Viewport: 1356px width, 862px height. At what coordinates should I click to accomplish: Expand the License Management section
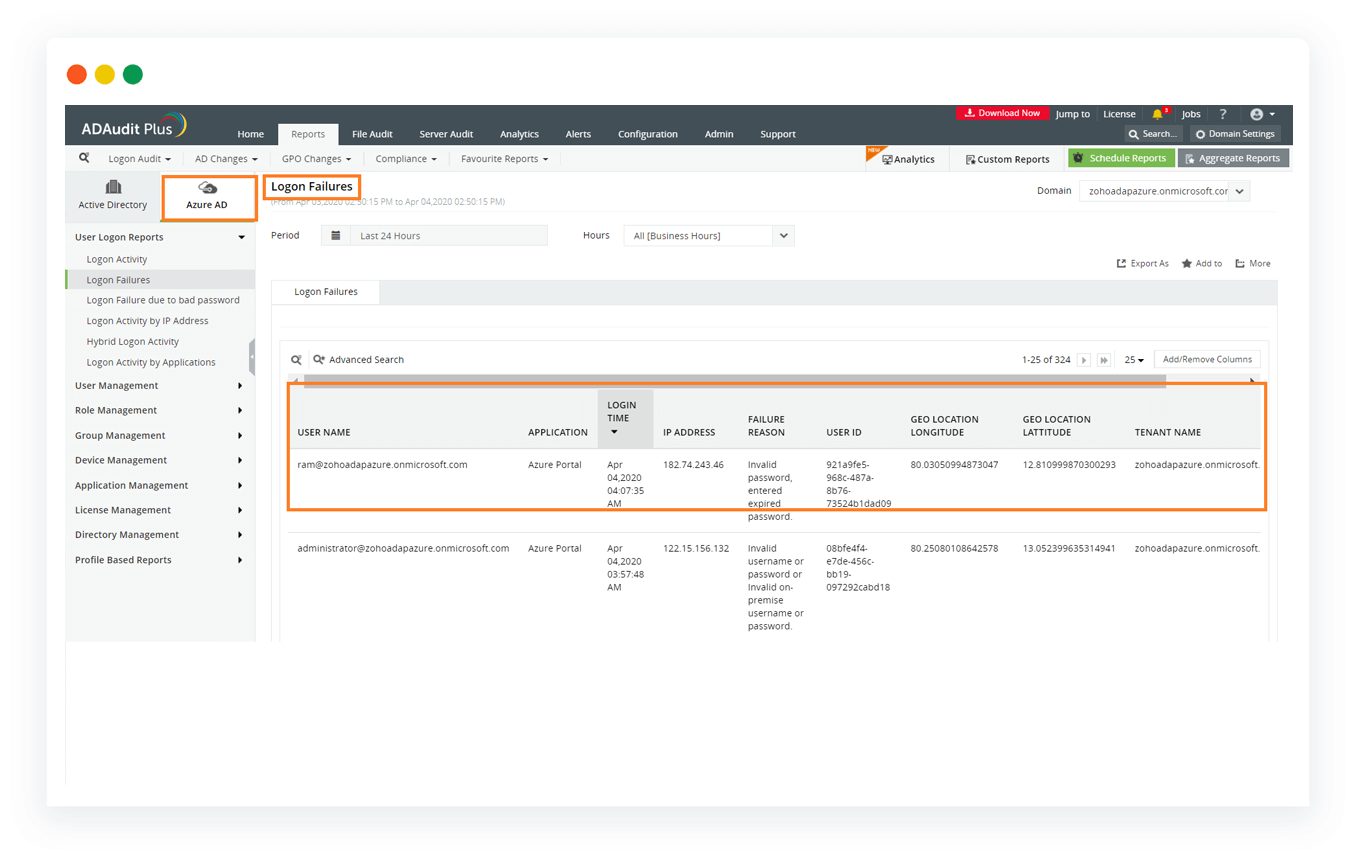pyautogui.click(x=160, y=510)
